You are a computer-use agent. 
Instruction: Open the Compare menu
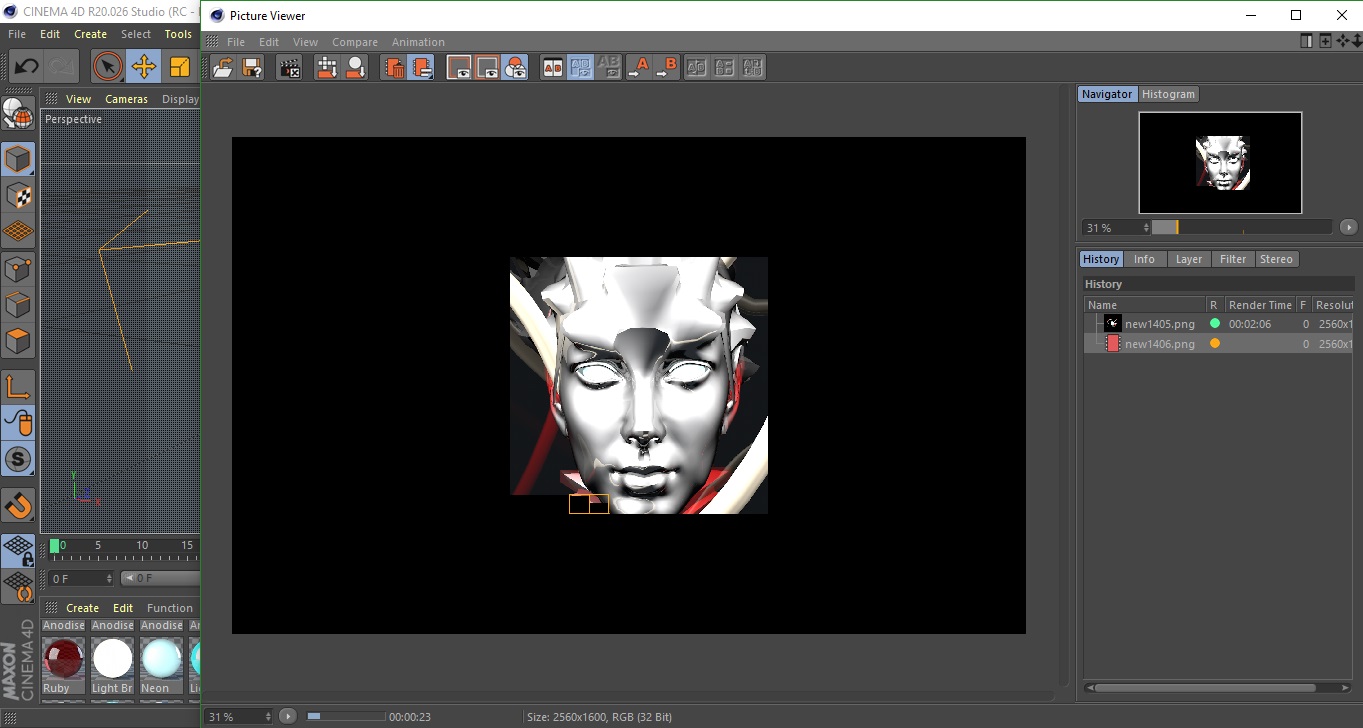coord(354,42)
